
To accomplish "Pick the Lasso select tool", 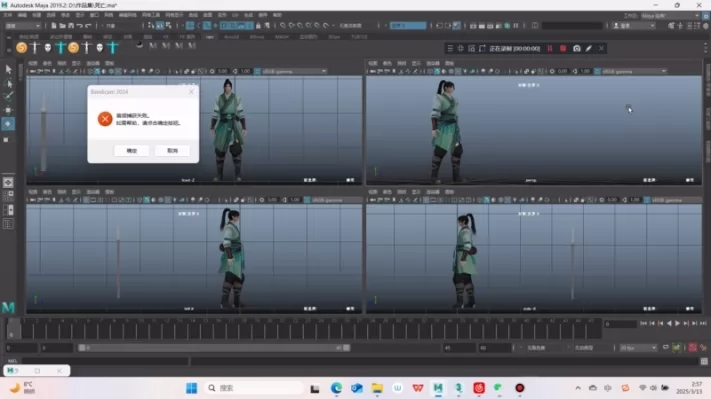I will tap(8, 83).
